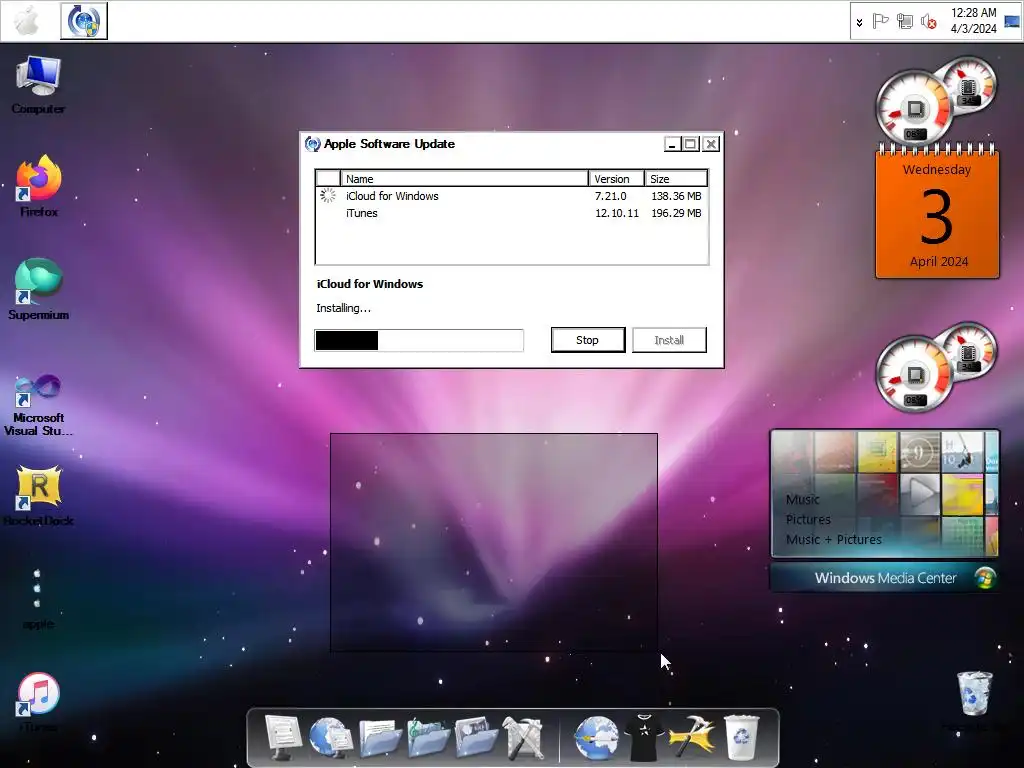Close the Apple Software Update window
This screenshot has width=1024, height=768.
click(711, 144)
